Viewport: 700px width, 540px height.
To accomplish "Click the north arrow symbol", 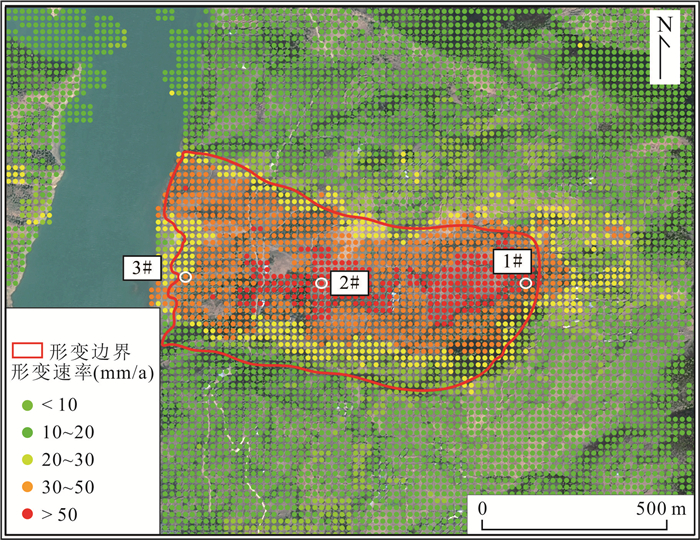I will coord(665,47).
